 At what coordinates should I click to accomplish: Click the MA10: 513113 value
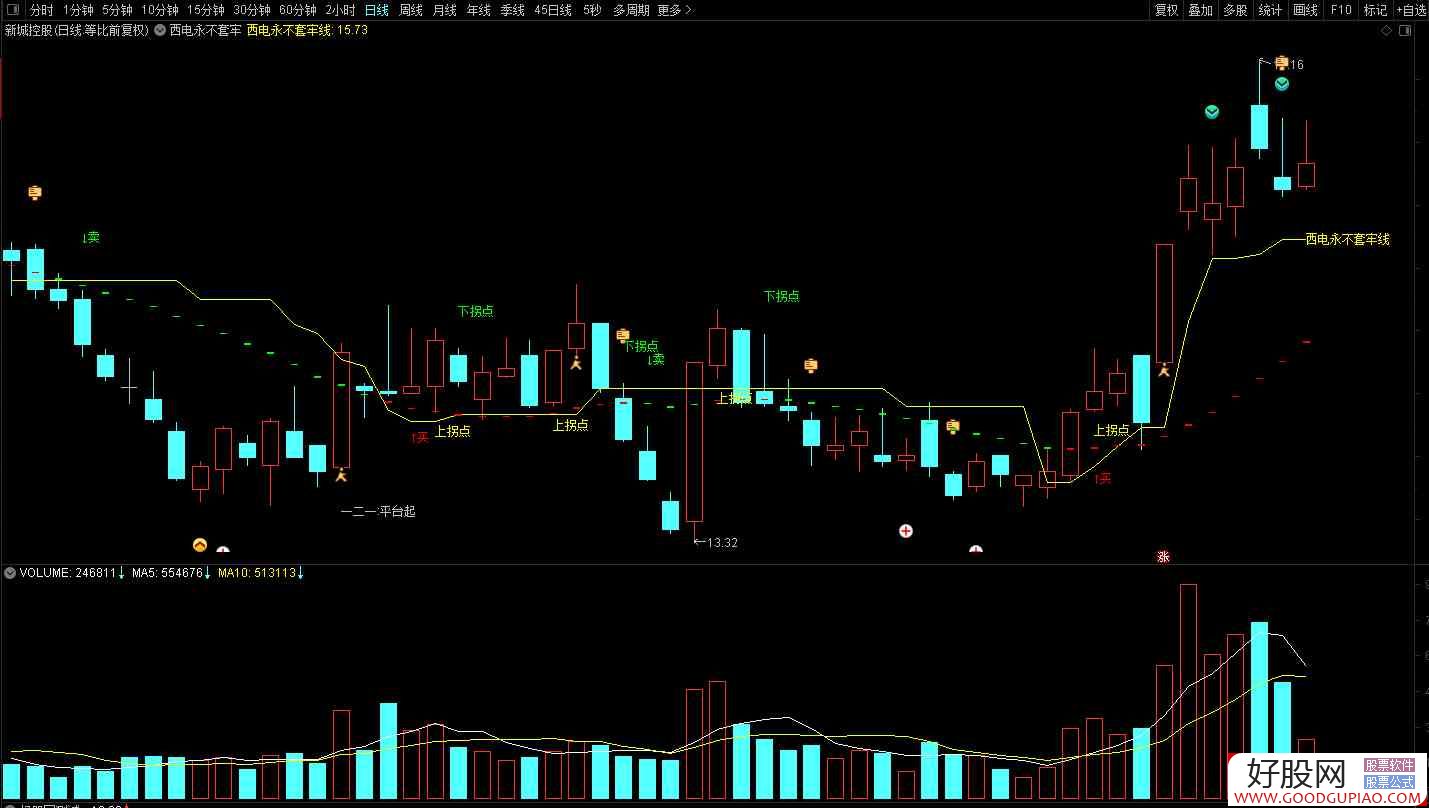tap(257, 573)
